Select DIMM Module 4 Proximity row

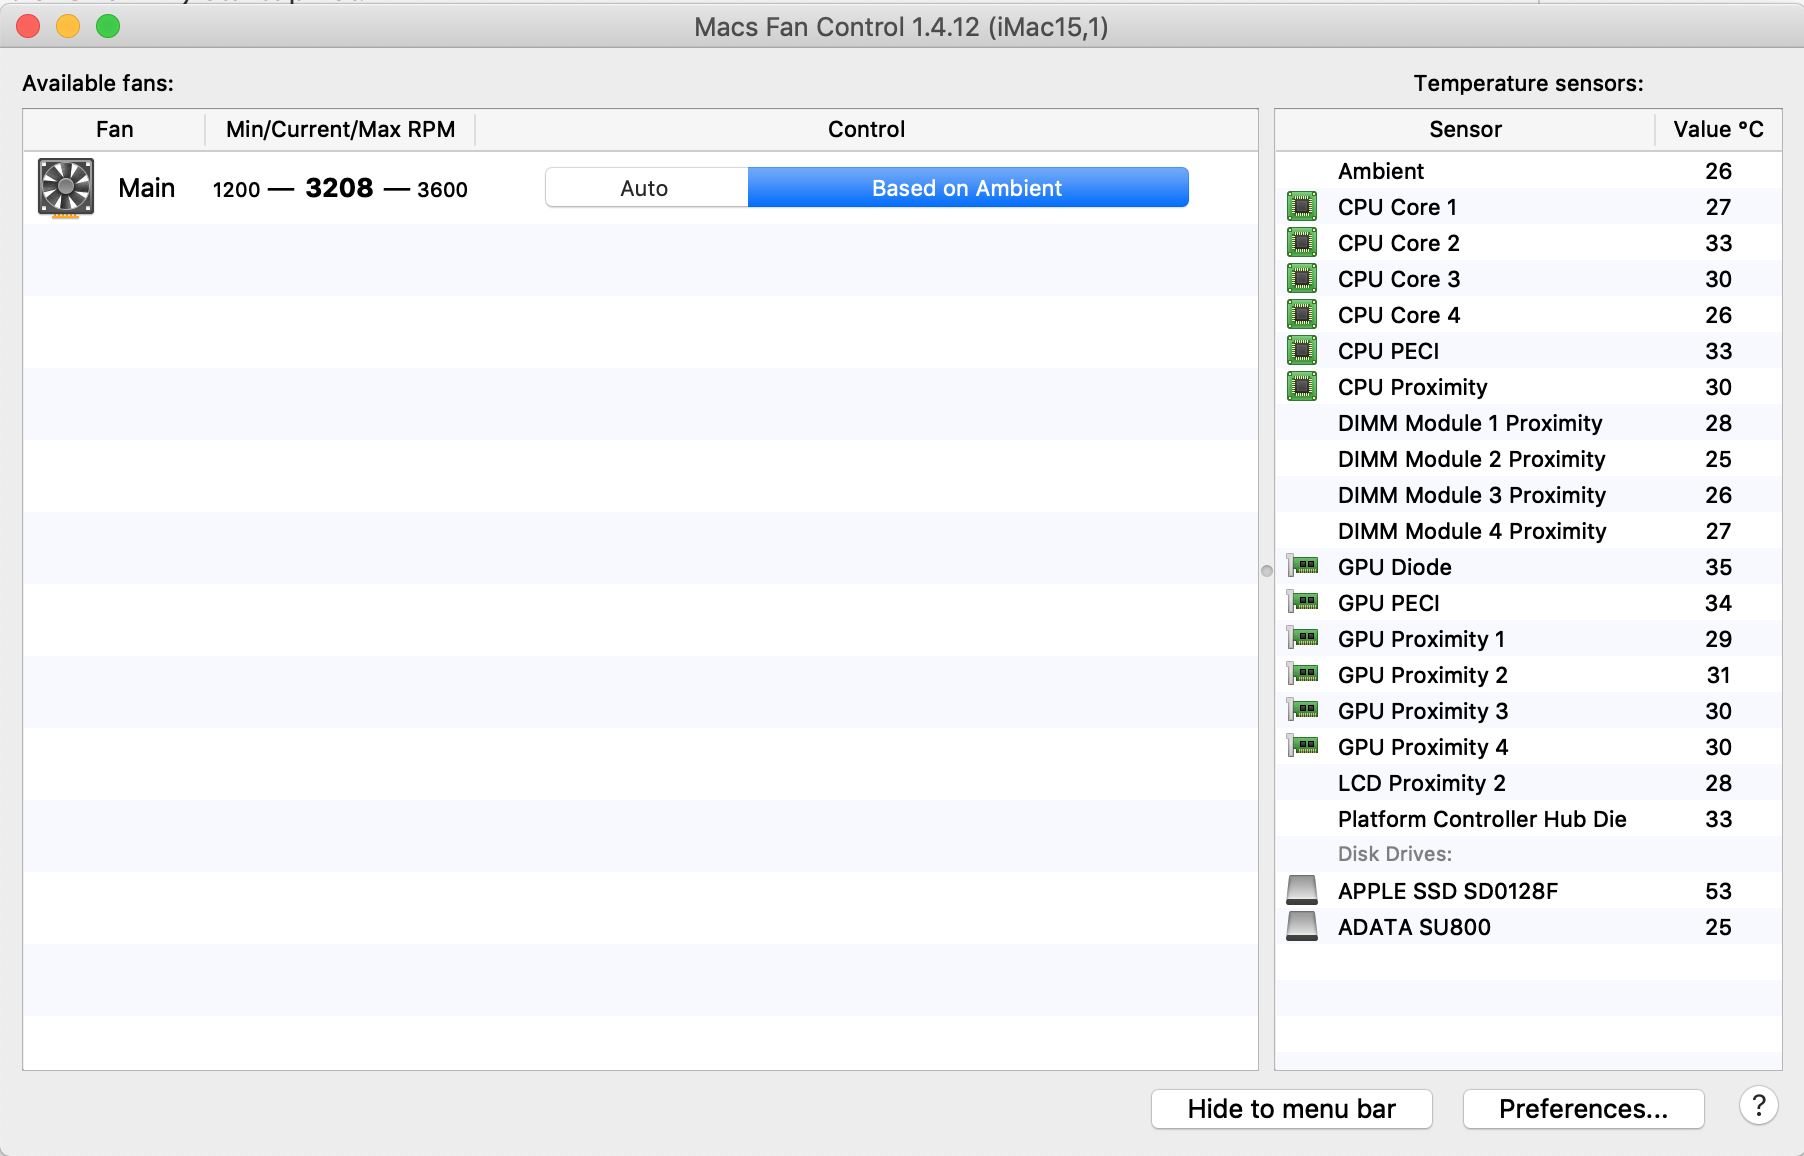(1529, 531)
